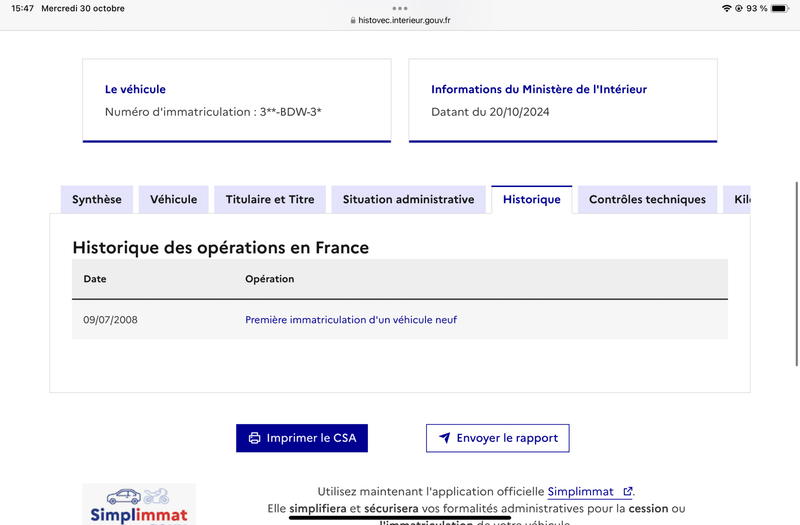This screenshot has height=525, width=800.
Task: Open the Synthèse tab
Action: pyautogui.click(x=97, y=199)
